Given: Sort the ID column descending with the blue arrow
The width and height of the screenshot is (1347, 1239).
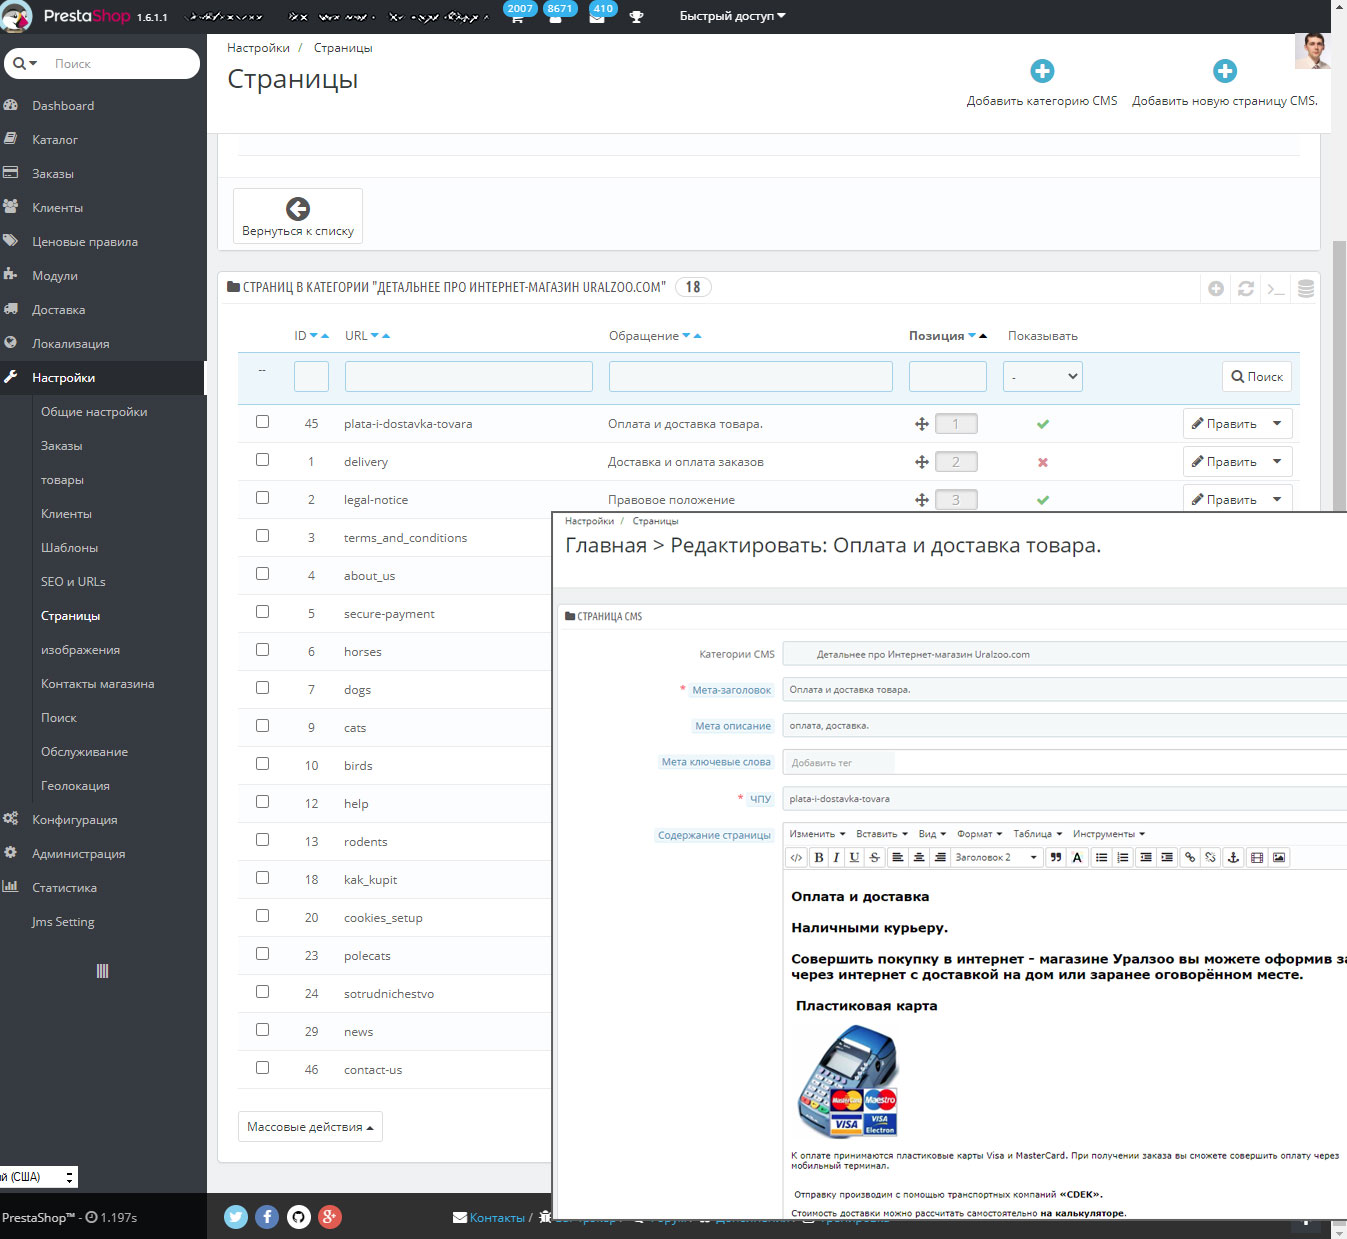Looking at the screenshot, I should [x=314, y=336].
